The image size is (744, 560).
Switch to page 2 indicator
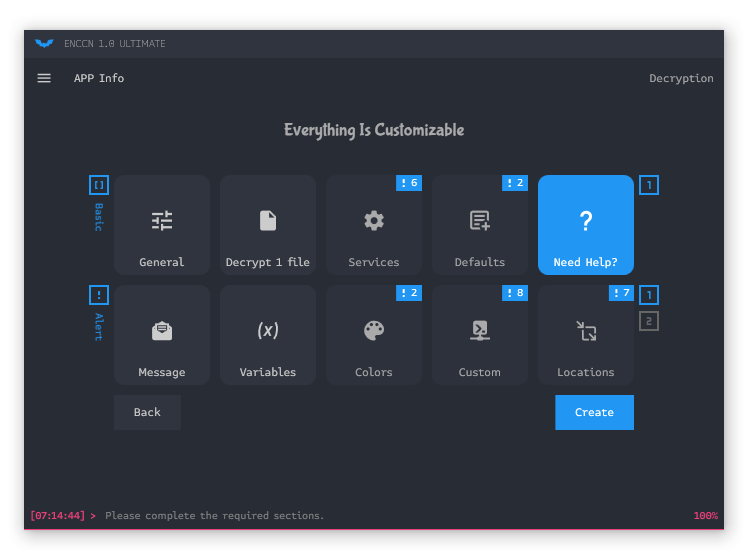pyautogui.click(x=649, y=321)
